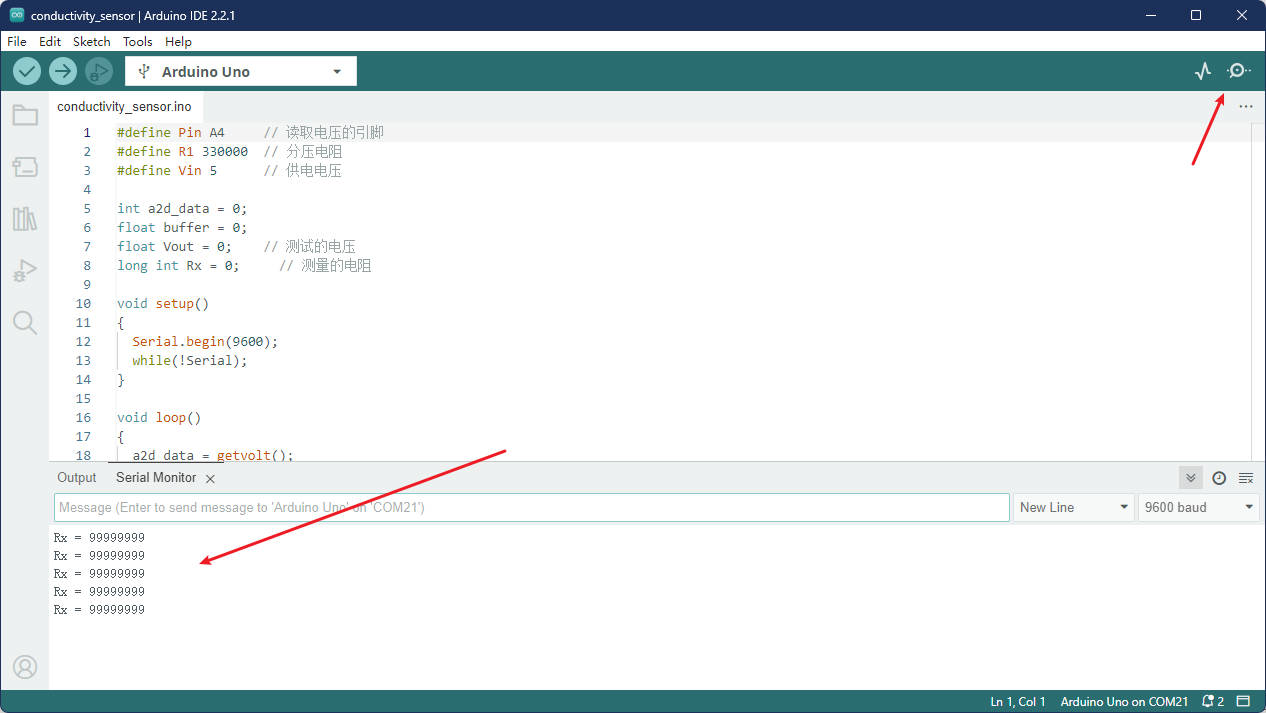This screenshot has height=713, width=1266.
Task: Click line 12 Serial.begin(9600) code
Action: pos(205,341)
